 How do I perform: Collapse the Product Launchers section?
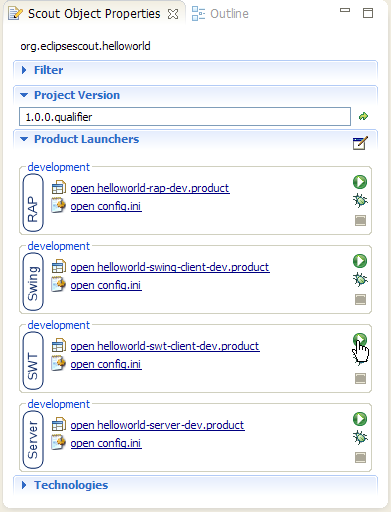[x=24, y=139]
